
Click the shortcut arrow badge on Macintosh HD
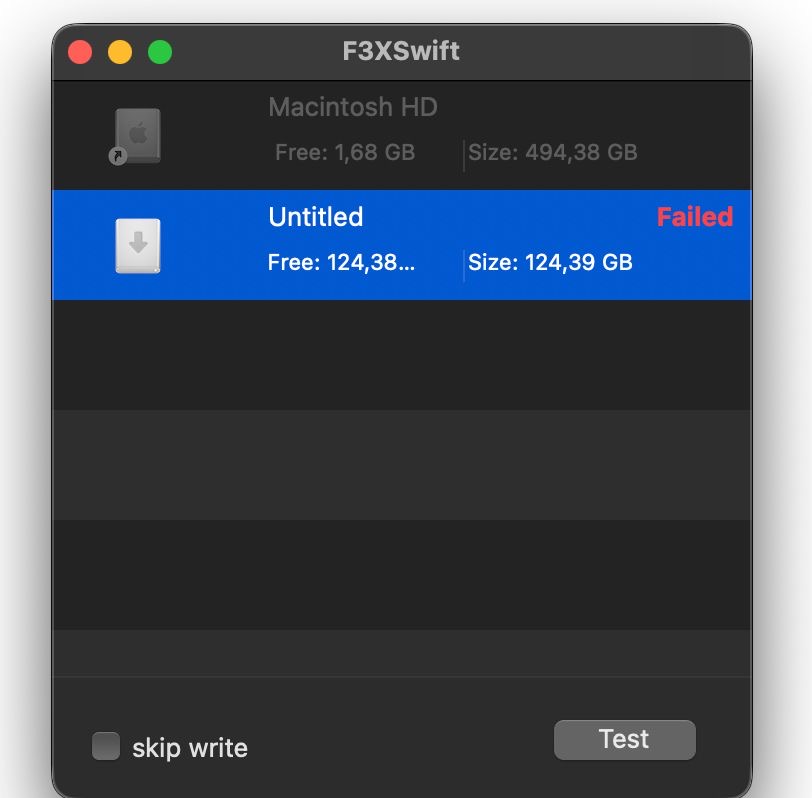point(118,156)
